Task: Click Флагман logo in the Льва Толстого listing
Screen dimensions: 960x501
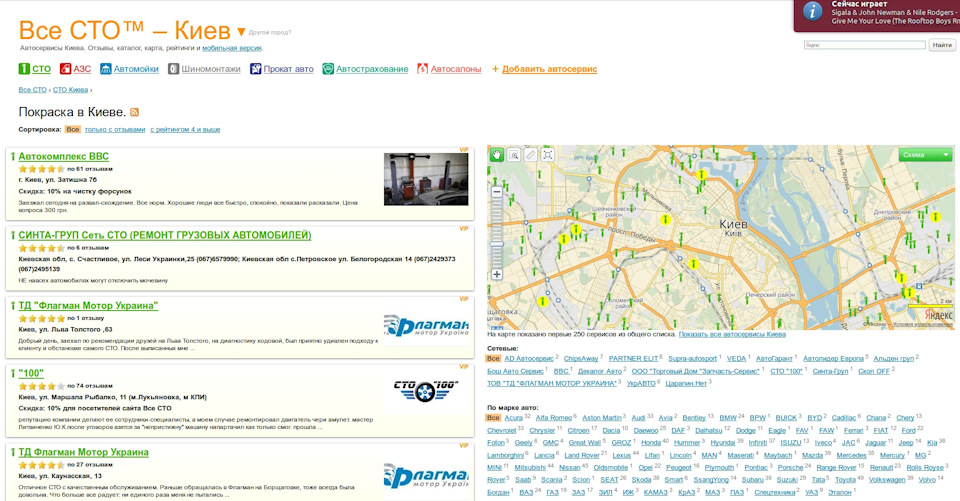Action: click(426, 325)
